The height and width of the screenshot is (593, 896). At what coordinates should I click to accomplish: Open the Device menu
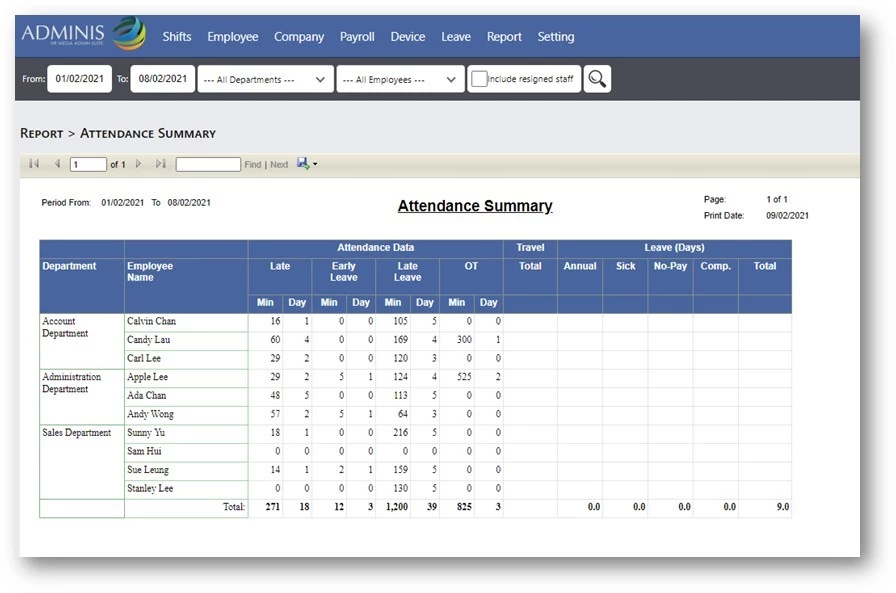click(407, 37)
